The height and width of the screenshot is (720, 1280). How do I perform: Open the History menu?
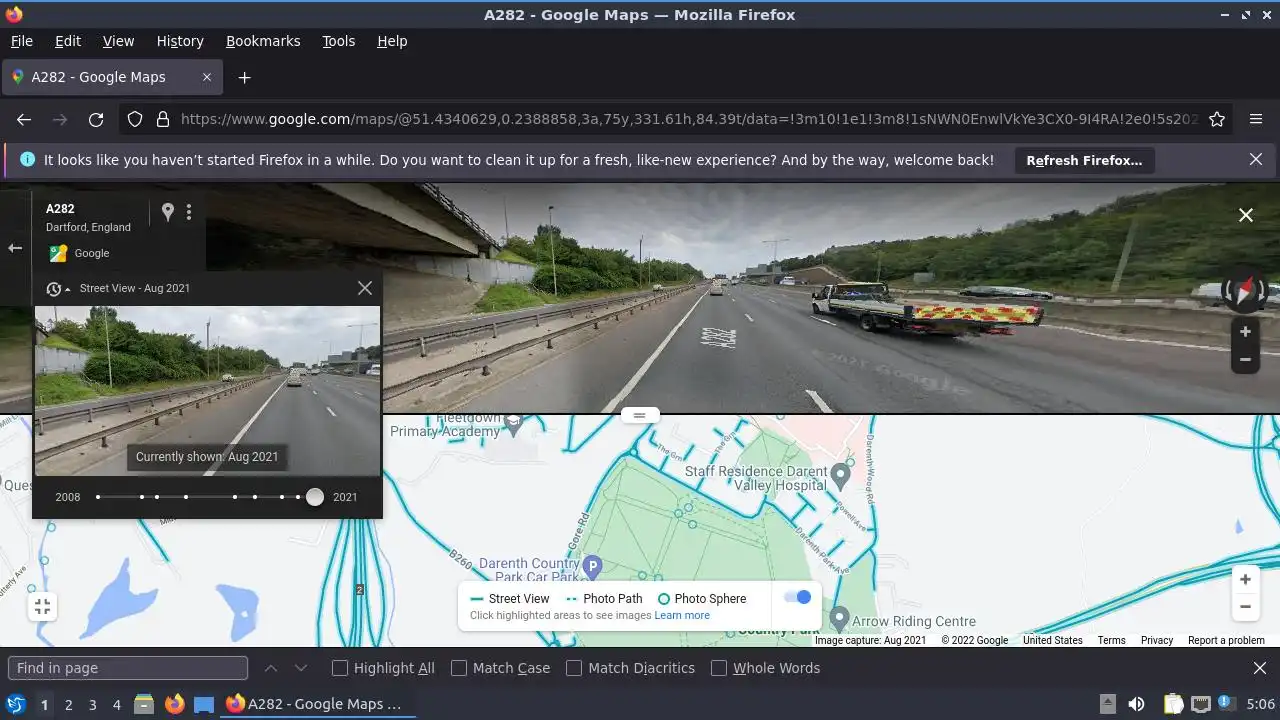(x=180, y=41)
